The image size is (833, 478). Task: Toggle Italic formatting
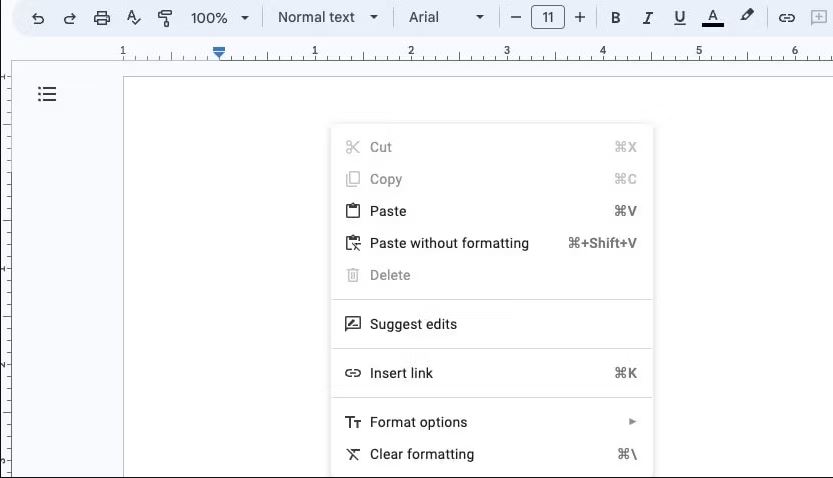(647, 18)
